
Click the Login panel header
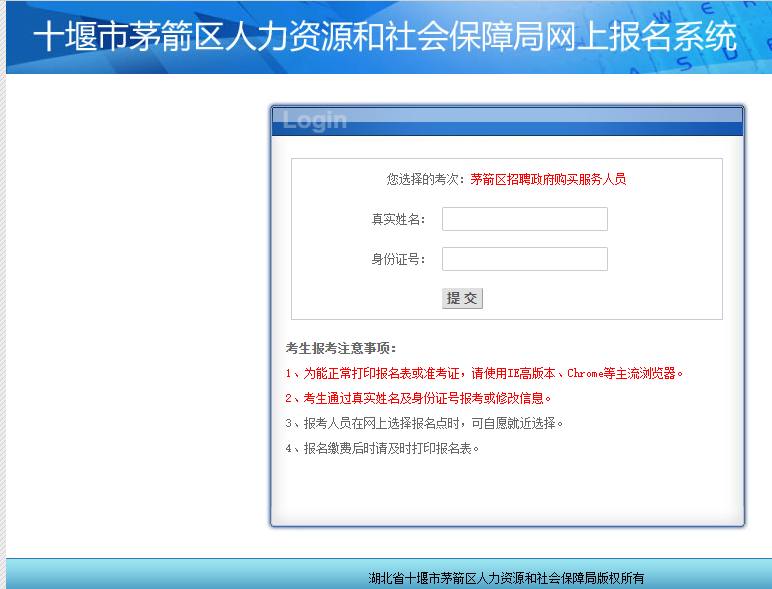point(507,121)
